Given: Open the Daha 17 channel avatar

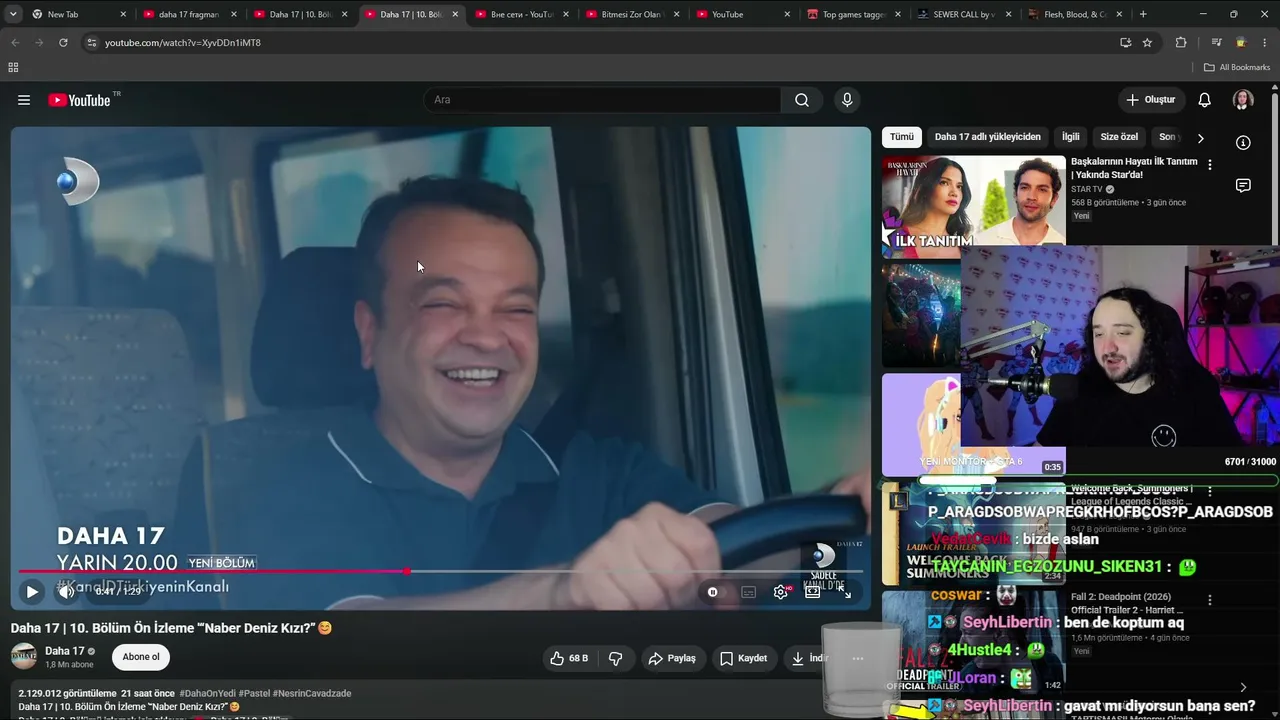Looking at the screenshot, I should click(x=24, y=657).
